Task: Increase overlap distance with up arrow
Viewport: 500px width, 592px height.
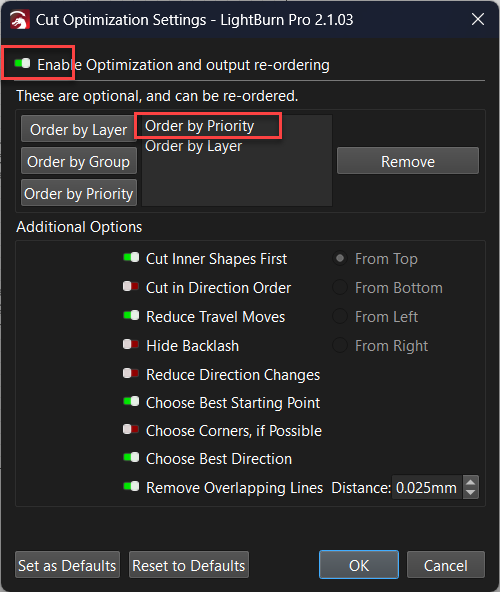Action: tap(471, 483)
